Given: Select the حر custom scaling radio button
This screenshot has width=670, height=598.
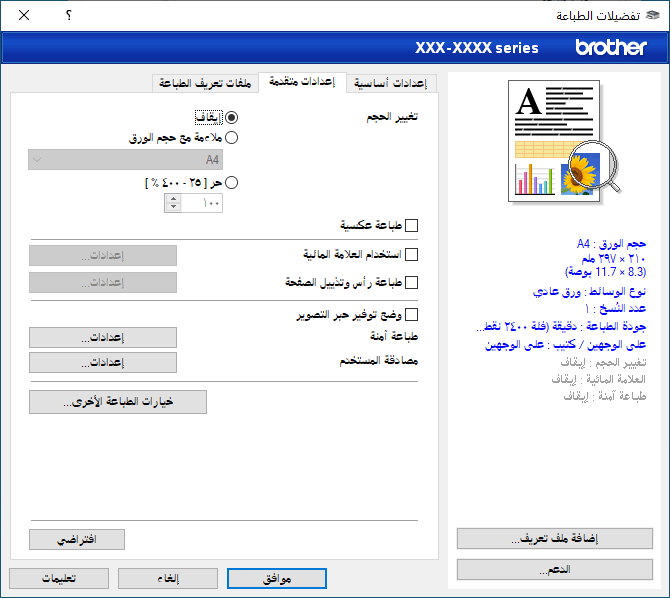Looking at the screenshot, I should [232, 183].
